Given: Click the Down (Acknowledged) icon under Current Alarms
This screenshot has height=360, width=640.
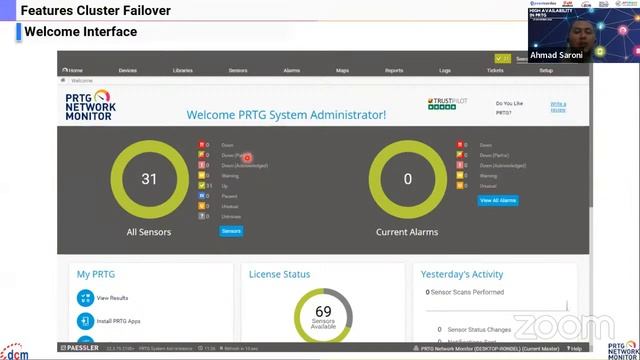Looking at the screenshot, I should pos(460,165).
